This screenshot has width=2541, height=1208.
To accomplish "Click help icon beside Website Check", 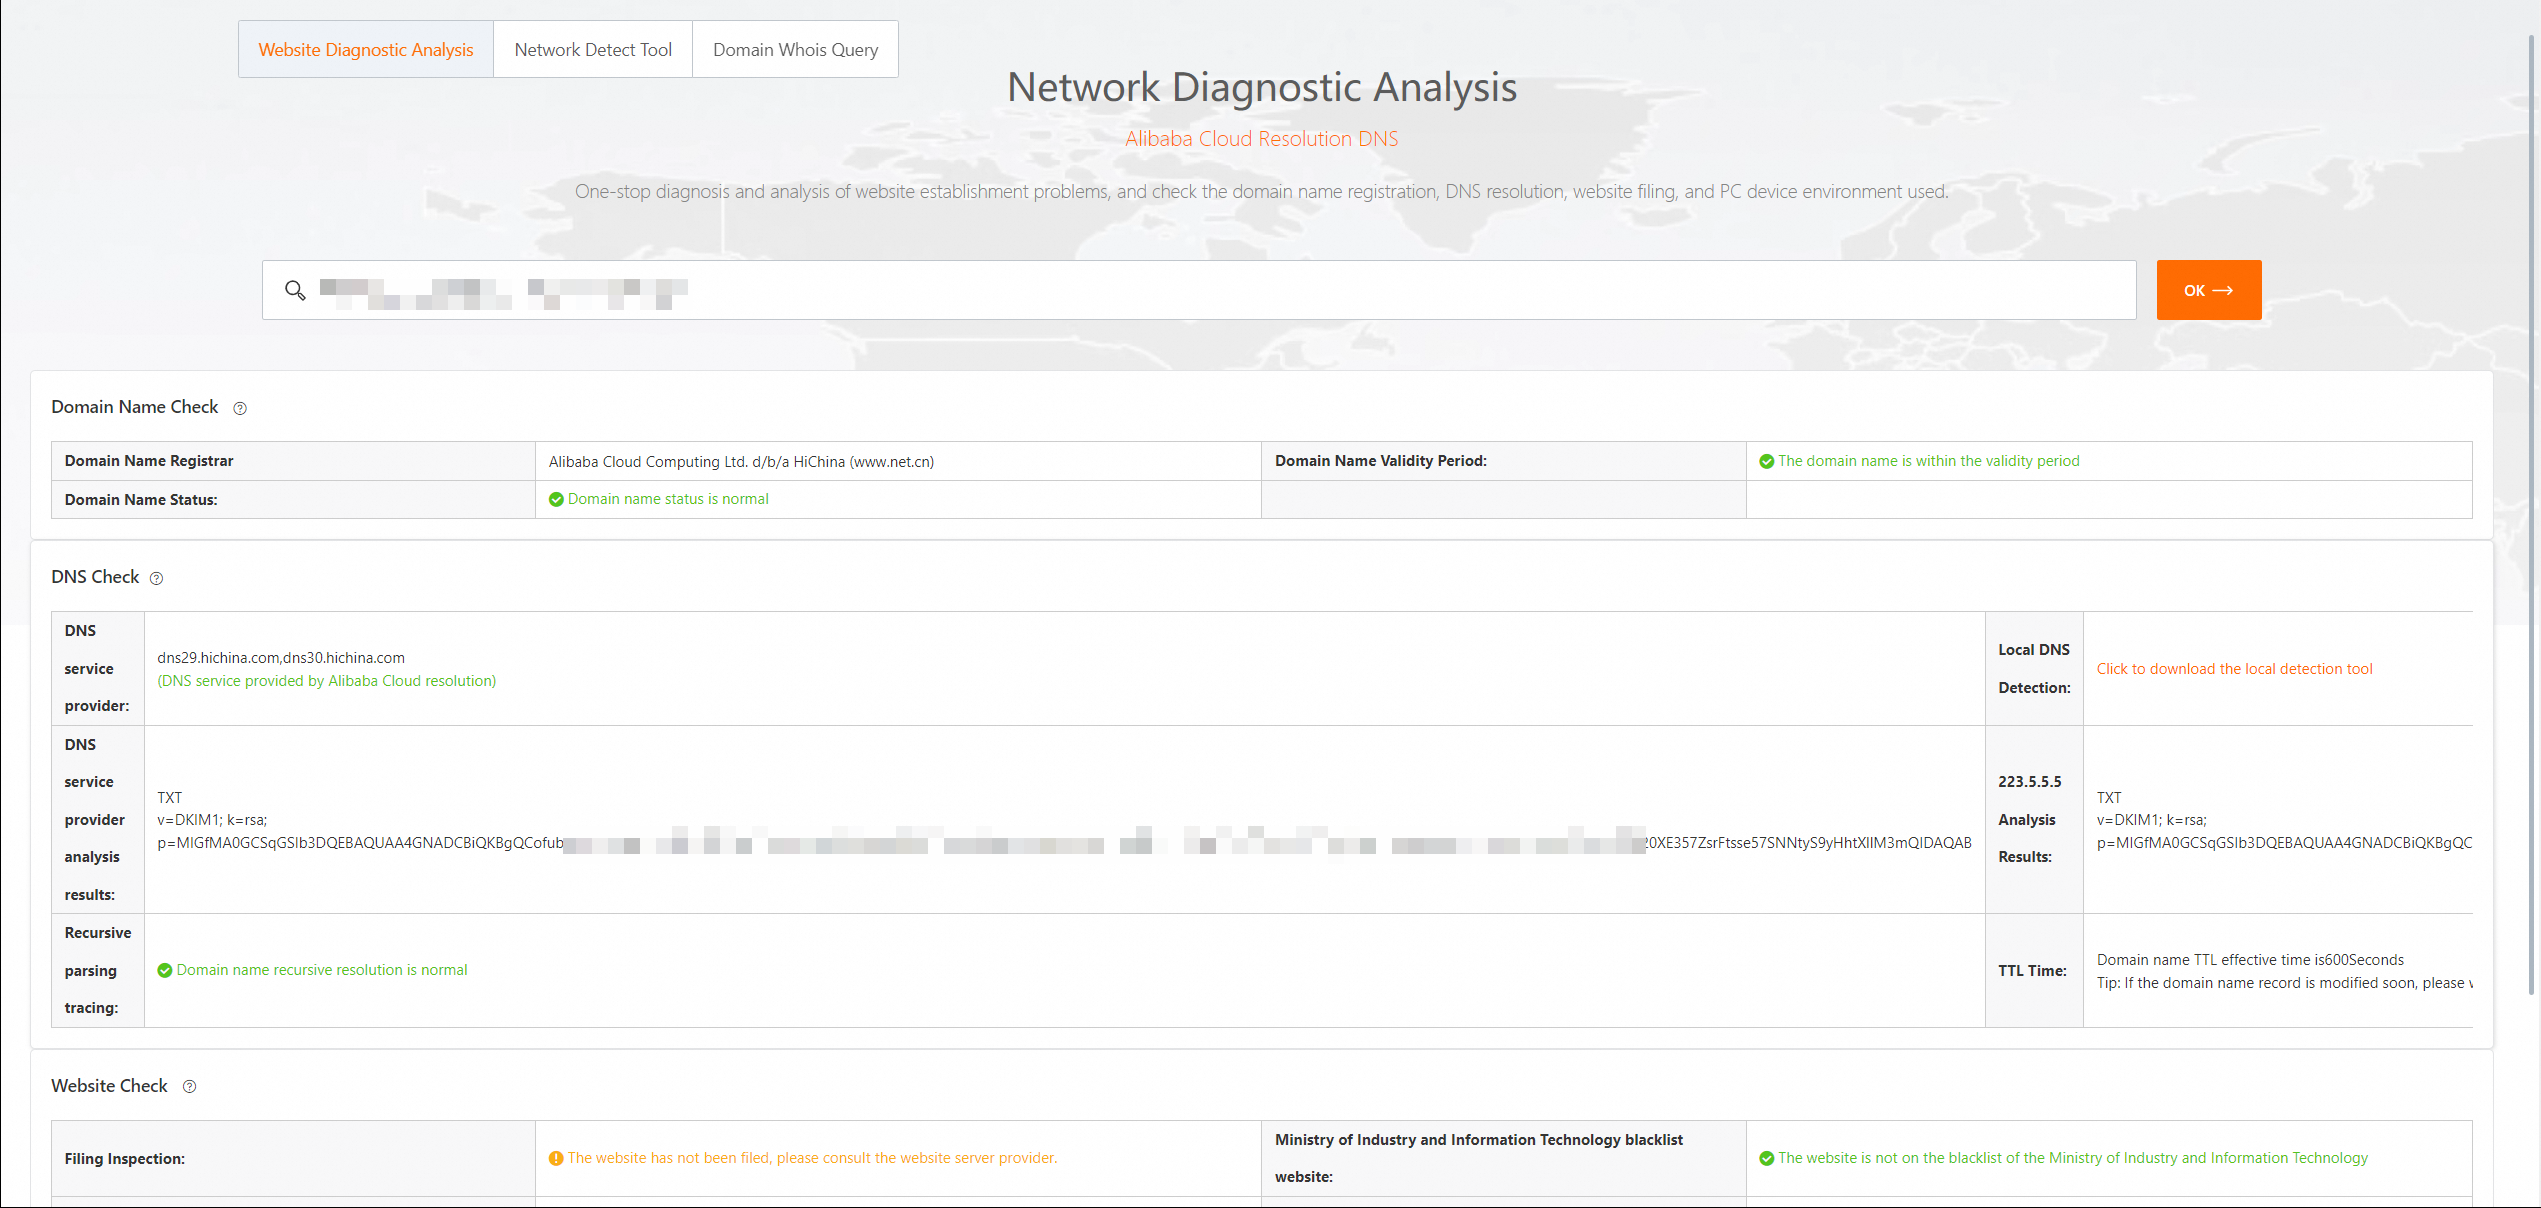I will click(189, 1087).
